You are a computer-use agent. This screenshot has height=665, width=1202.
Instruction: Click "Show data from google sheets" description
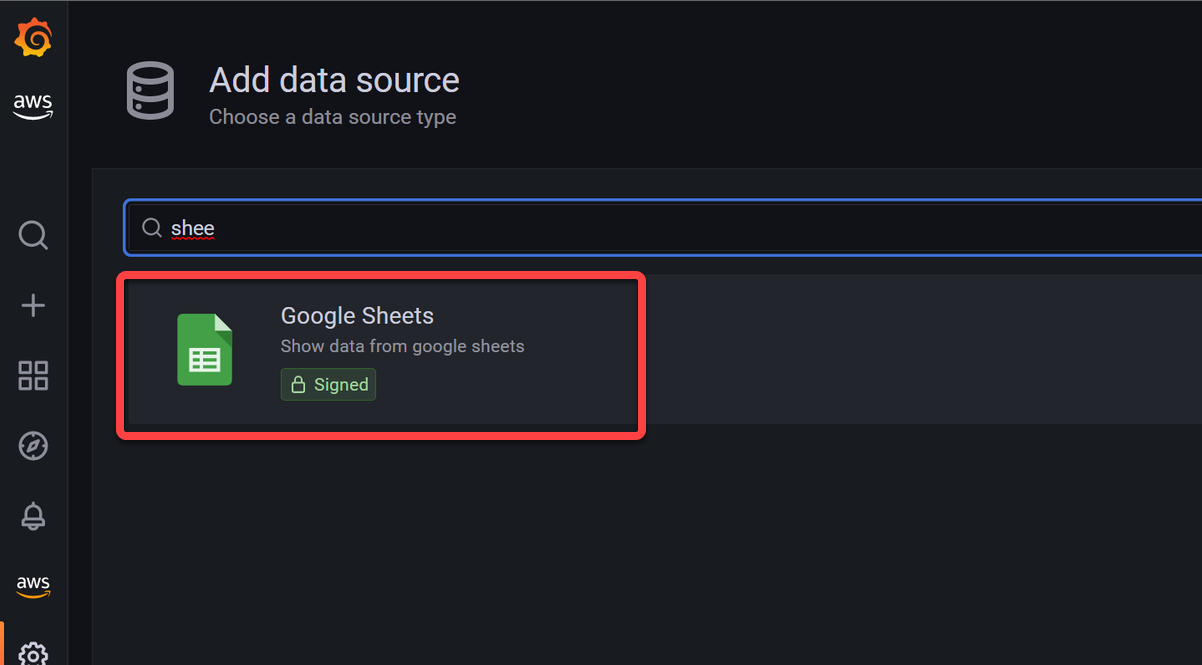402,346
